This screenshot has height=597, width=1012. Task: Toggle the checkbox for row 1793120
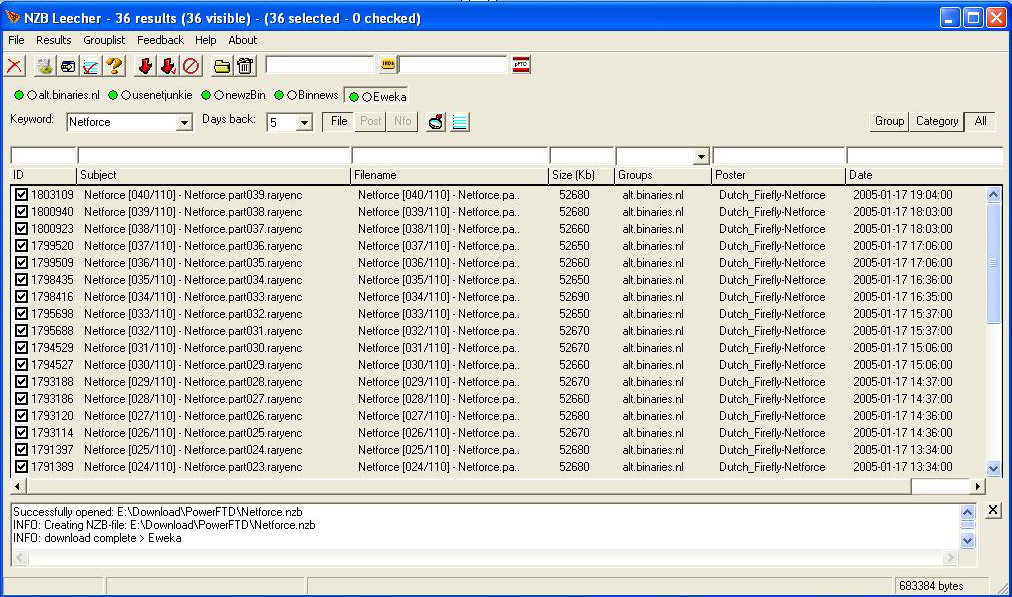click(x=21, y=416)
